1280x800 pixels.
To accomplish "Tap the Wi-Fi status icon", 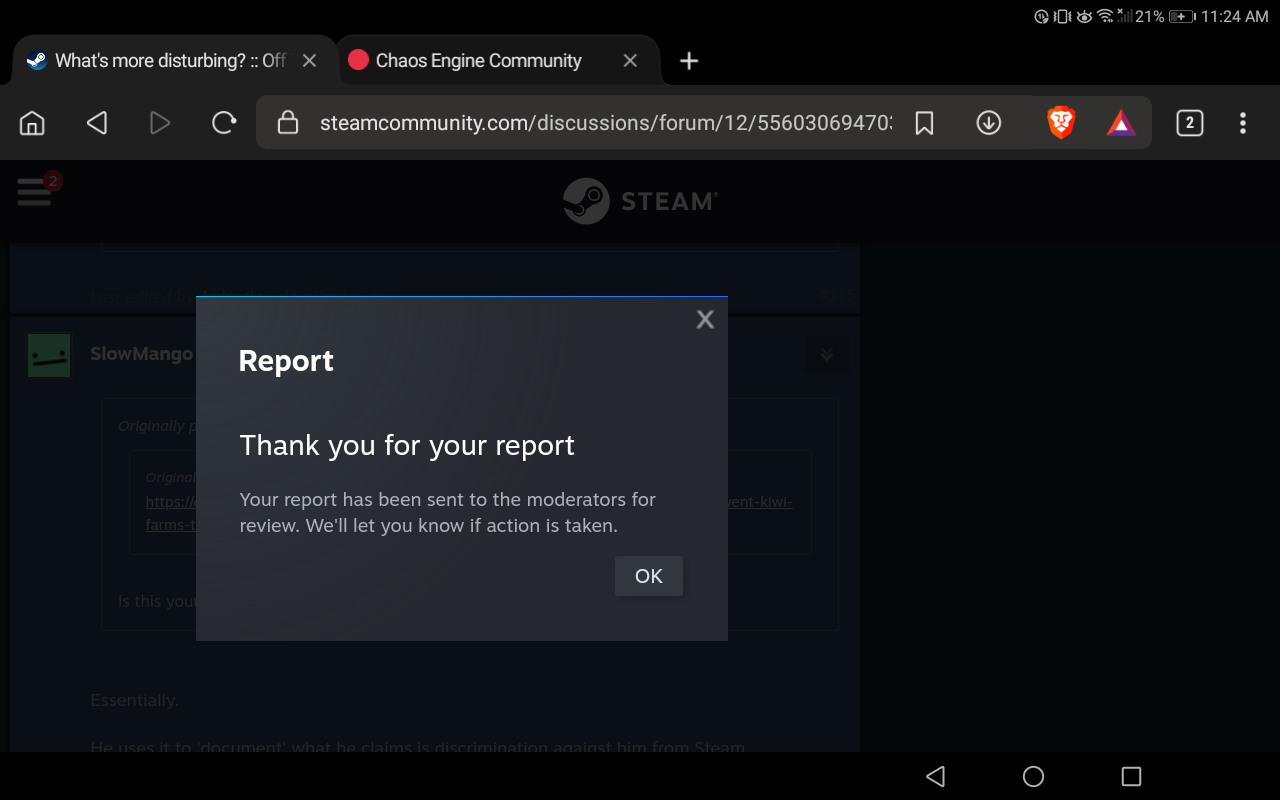I will click(1105, 16).
